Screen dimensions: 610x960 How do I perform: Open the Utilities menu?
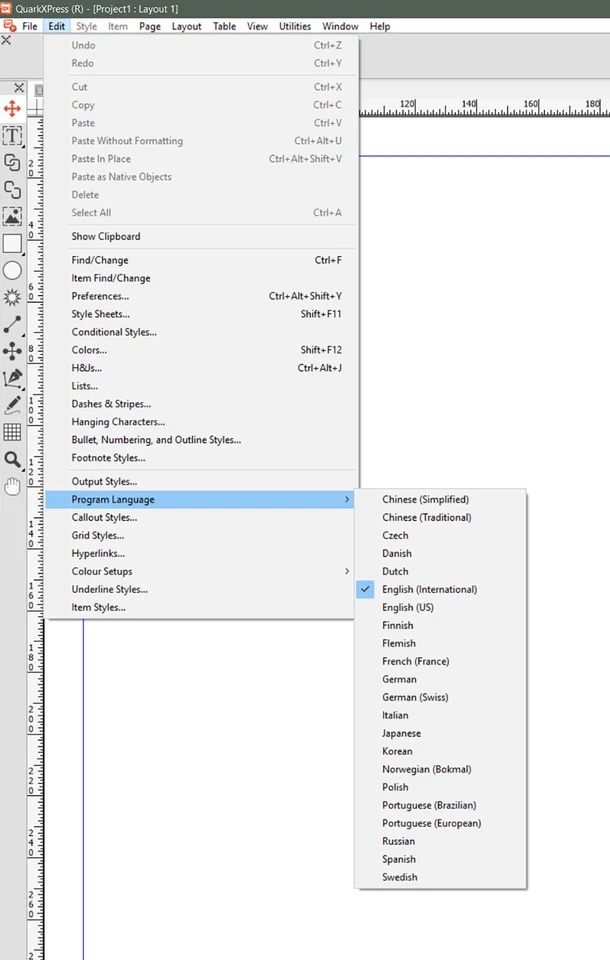pyautogui.click(x=295, y=26)
